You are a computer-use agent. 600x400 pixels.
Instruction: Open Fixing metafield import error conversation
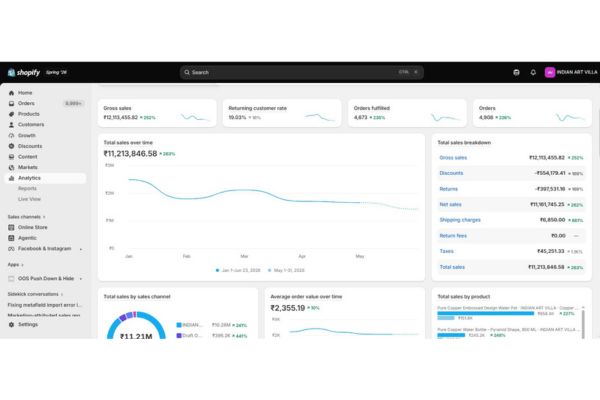coord(45,305)
